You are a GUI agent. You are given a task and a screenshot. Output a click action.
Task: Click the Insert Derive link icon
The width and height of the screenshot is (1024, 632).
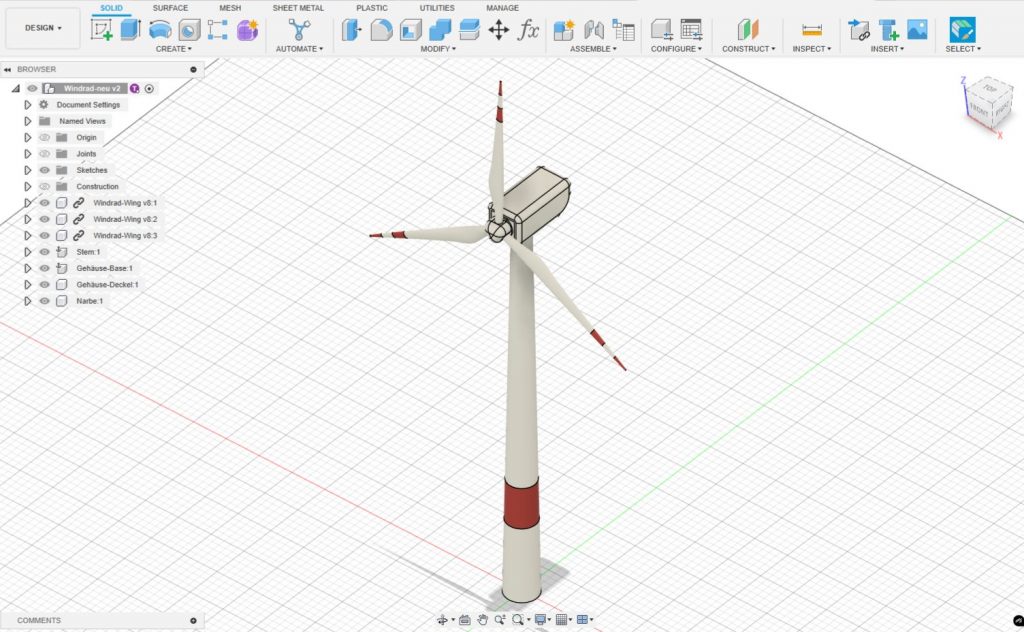[x=858, y=30]
